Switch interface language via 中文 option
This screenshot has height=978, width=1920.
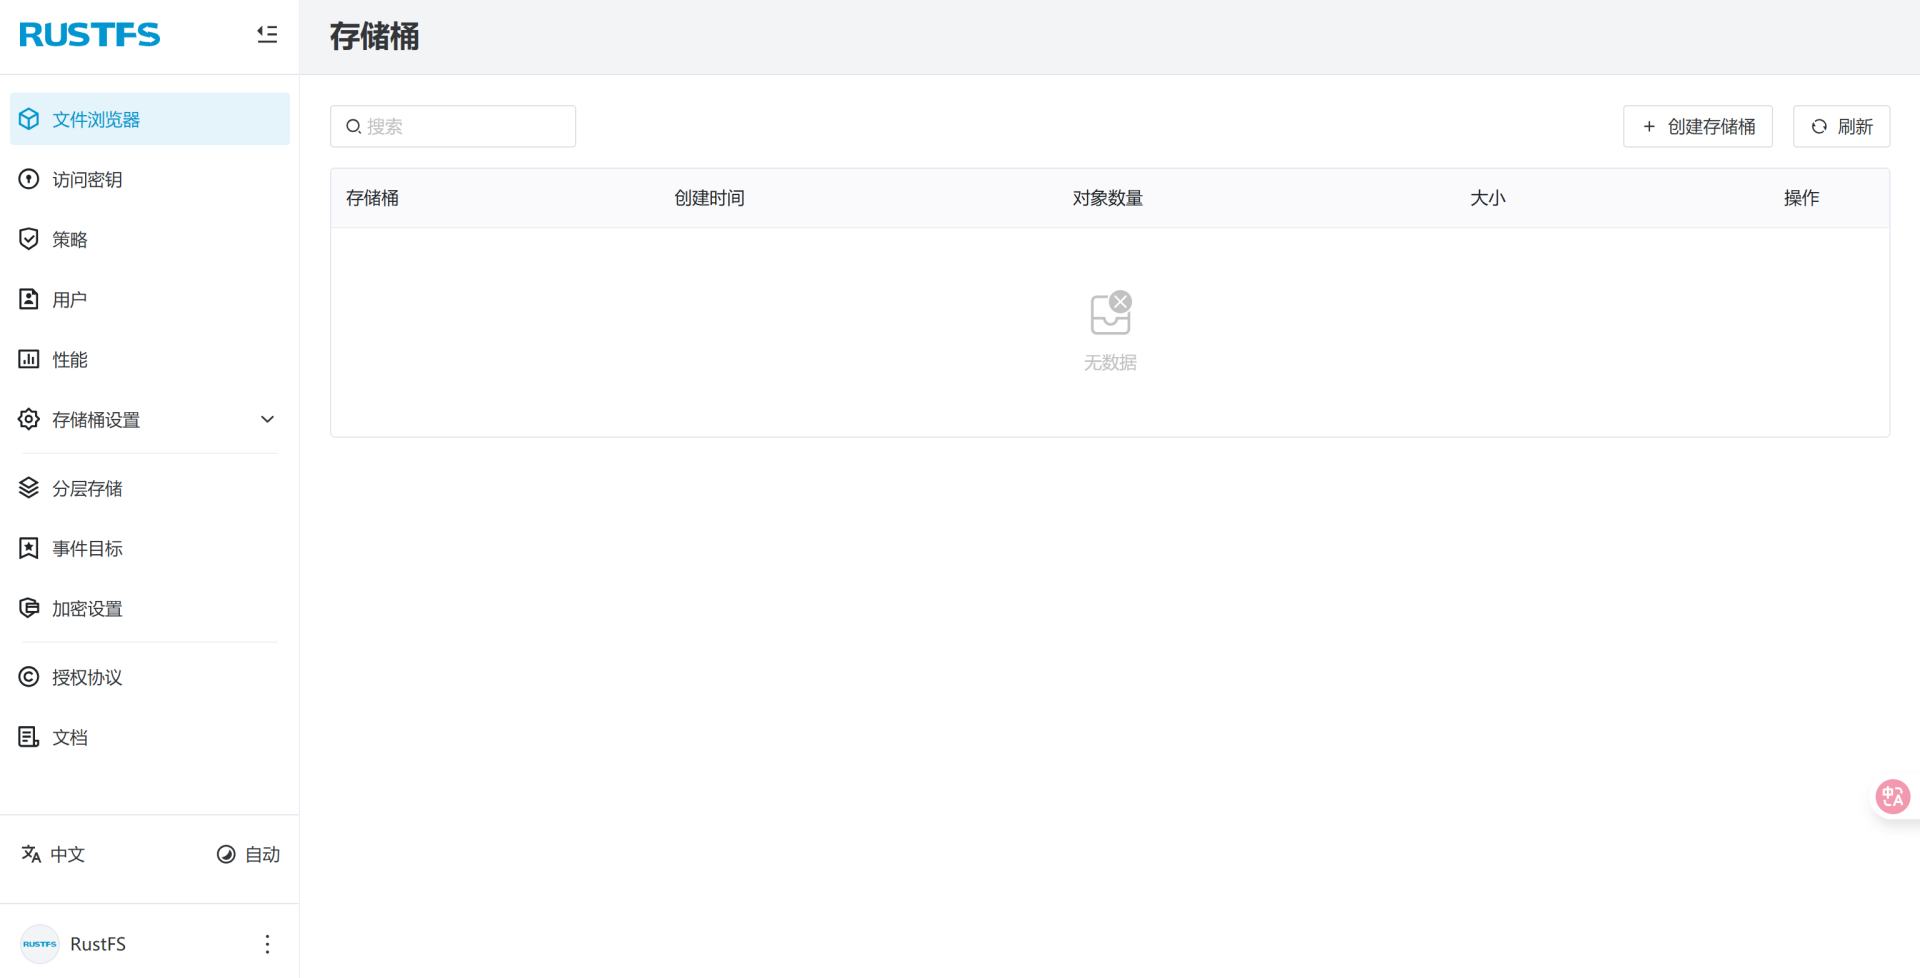coord(52,854)
